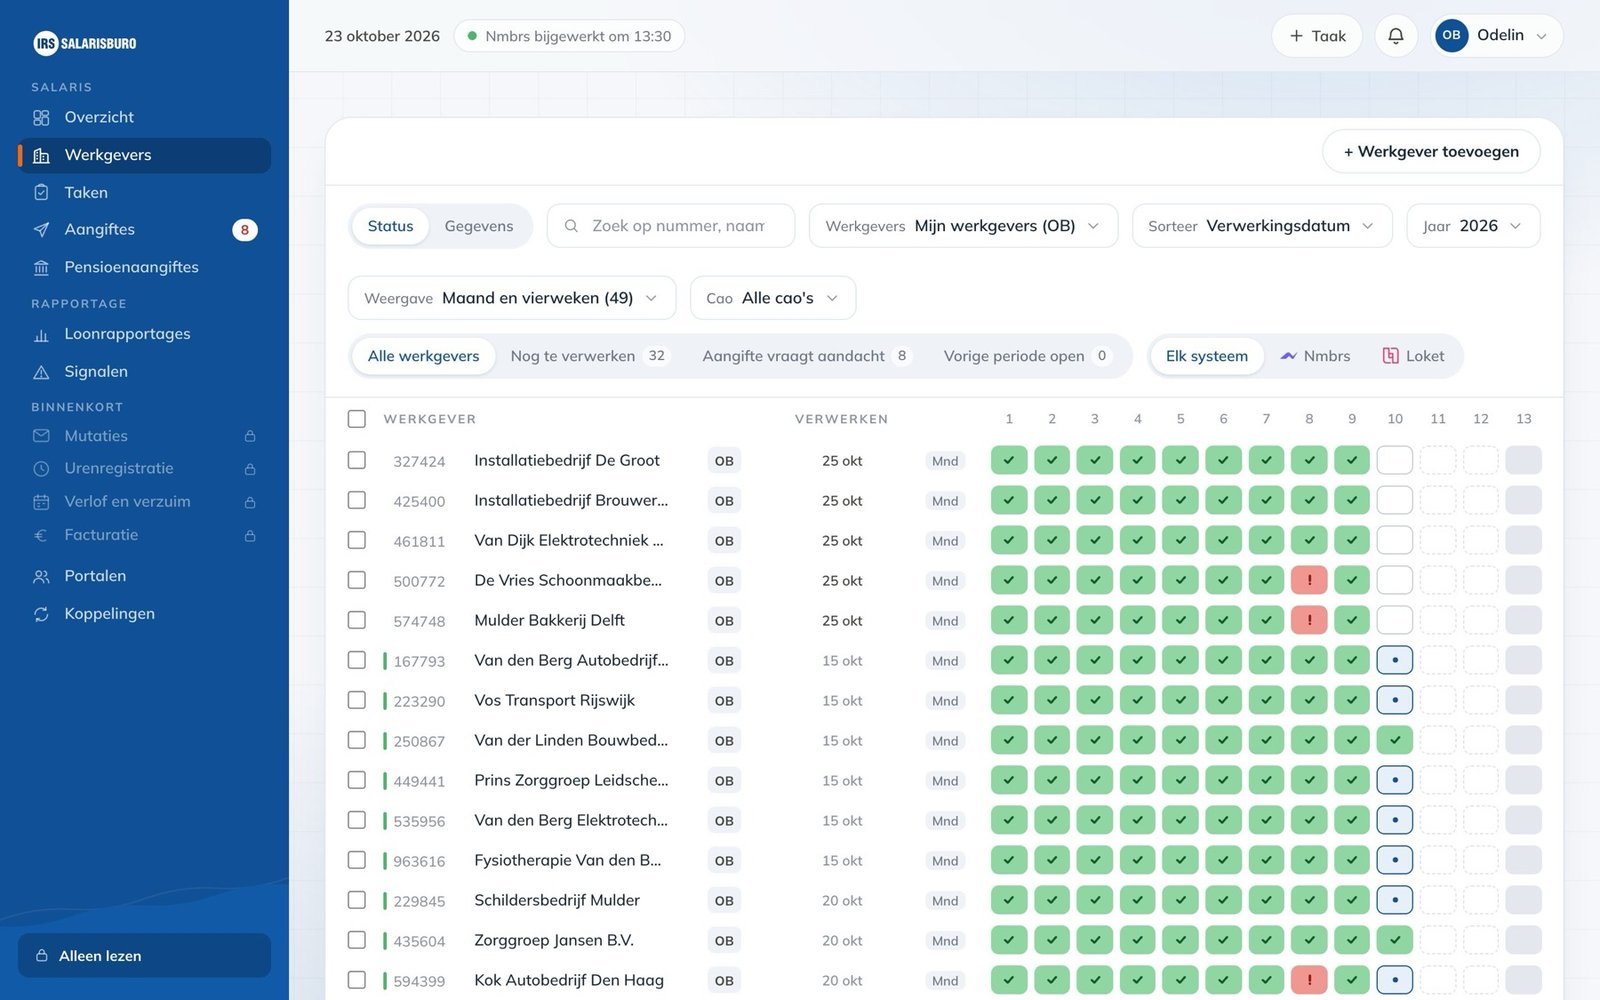The height and width of the screenshot is (1000, 1600).
Task: Click the Aangiftes badge showing 8
Action: (245, 230)
